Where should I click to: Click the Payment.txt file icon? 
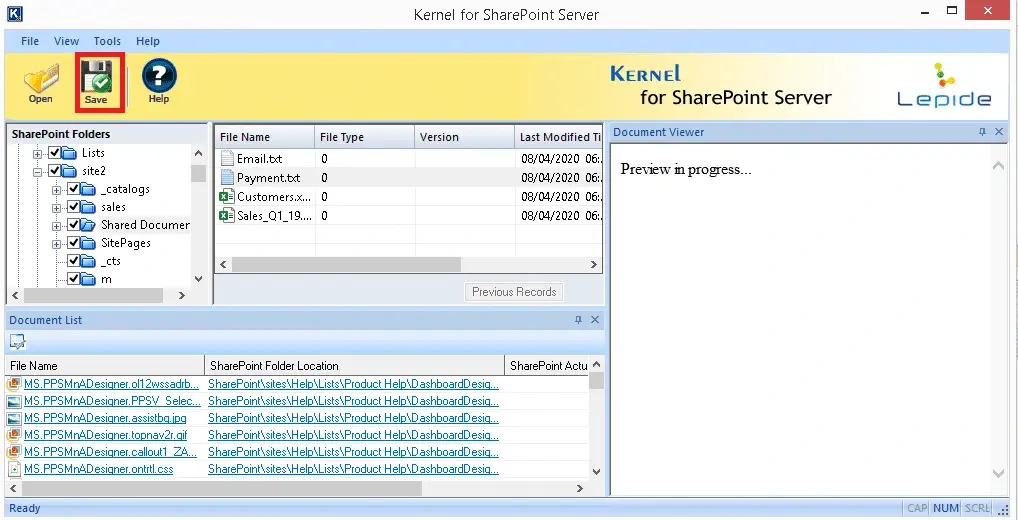point(227,177)
